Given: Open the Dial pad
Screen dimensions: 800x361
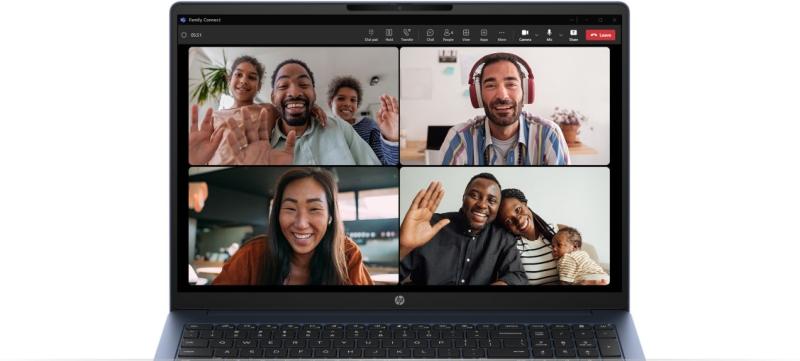Looking at the screenshot, I should coord(371,35).
